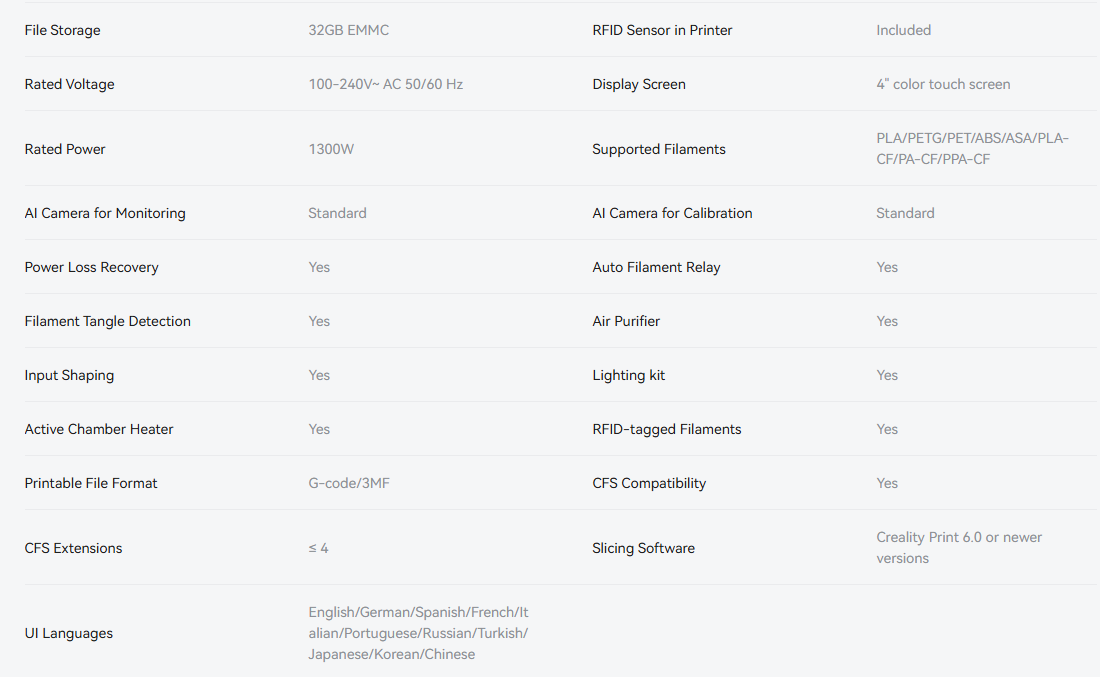Screen dimensions: 1100x677
Task: Select the 4" color touch screen value
Action: (x=943, y=84)
